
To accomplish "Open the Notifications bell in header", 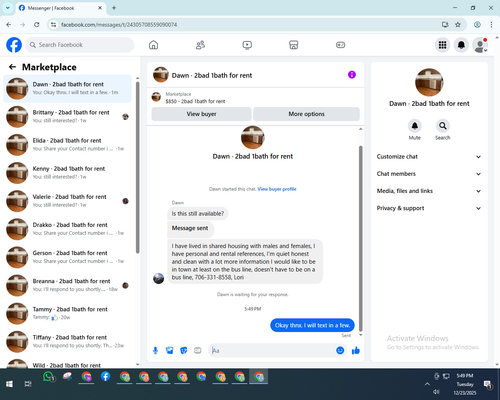I will tap(461, 45).
